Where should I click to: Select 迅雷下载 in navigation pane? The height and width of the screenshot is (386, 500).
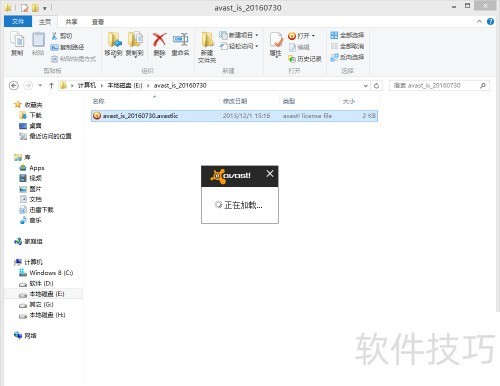coord(41,210)
